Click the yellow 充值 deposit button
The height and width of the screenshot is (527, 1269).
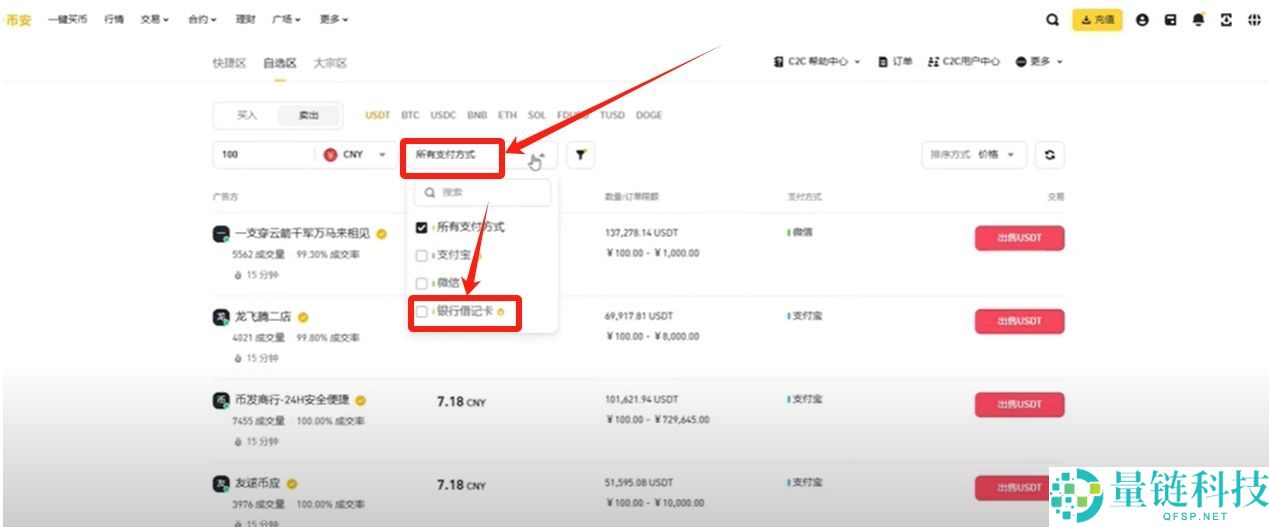pyautogui.click(x=1097, y=19)
